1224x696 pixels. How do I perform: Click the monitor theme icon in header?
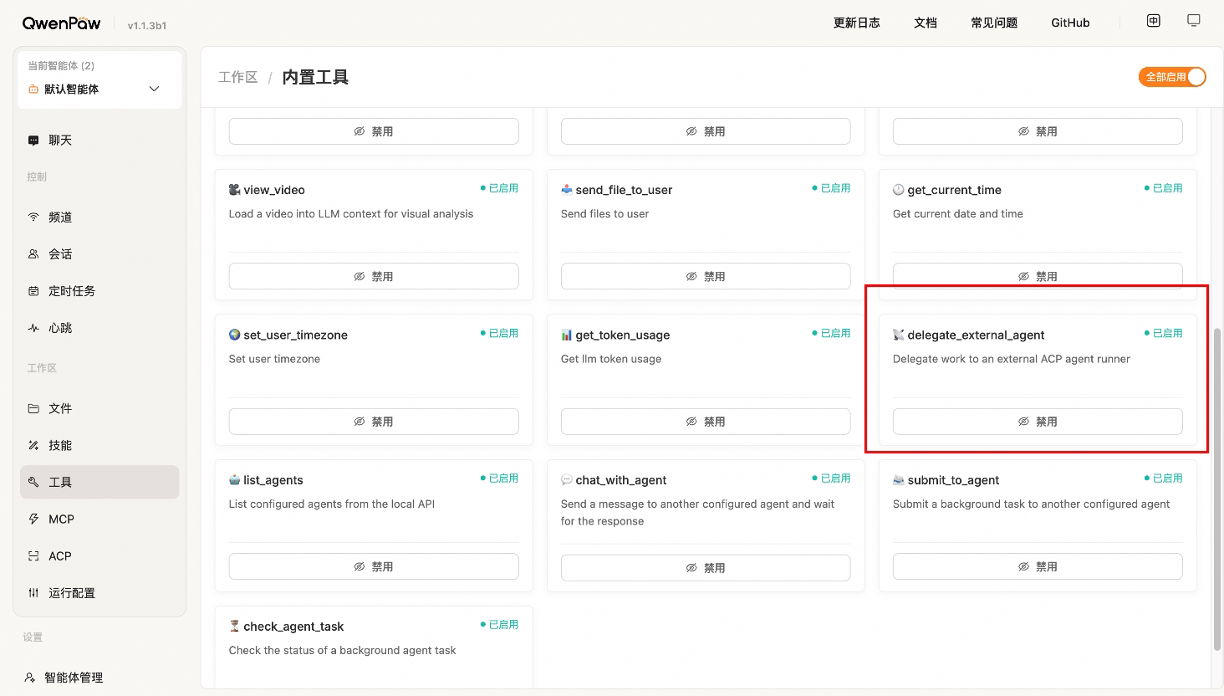pyautogui.click(x=1193, y=21)
